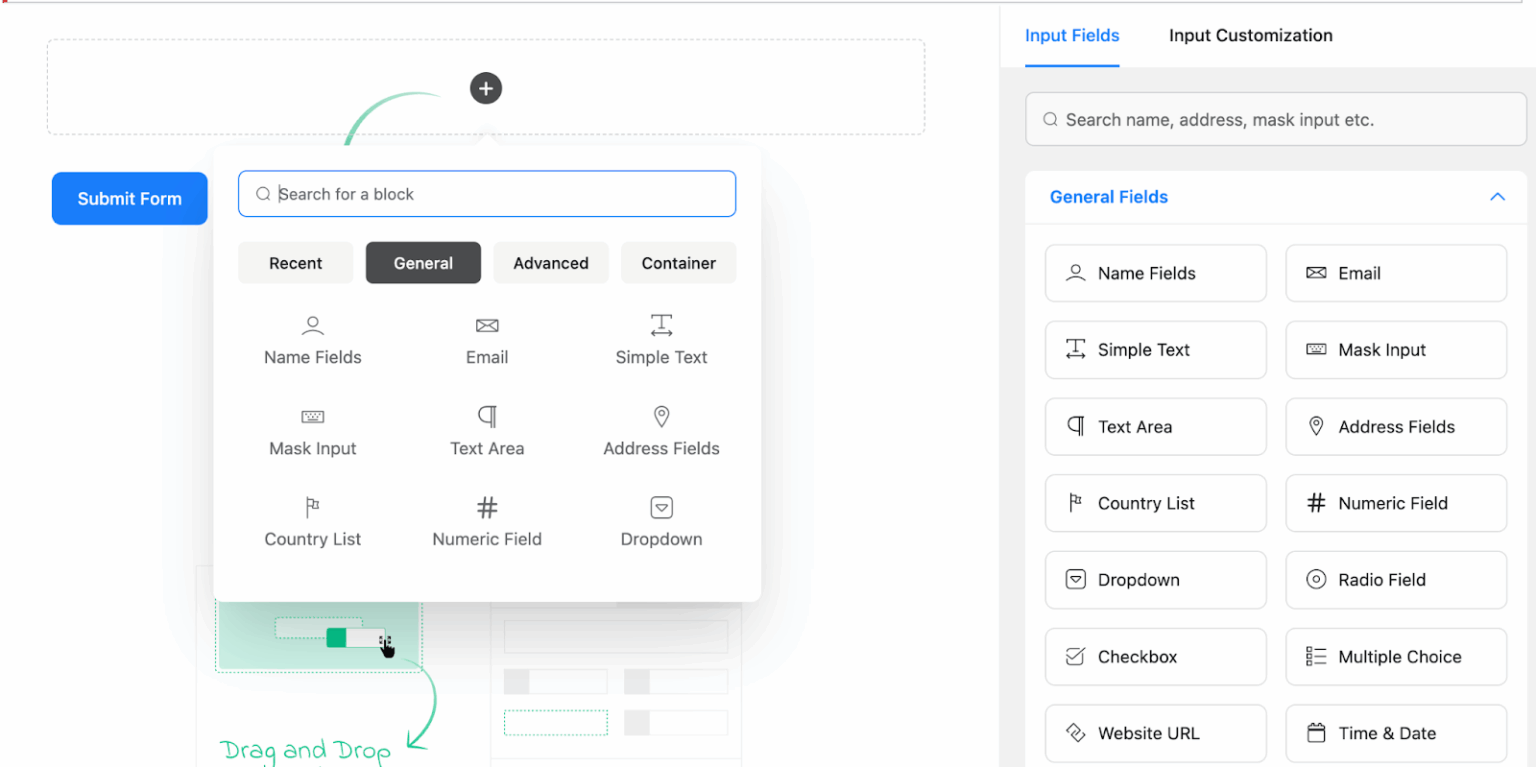
Task: Switch to Container block category
Action: point(678,263)
